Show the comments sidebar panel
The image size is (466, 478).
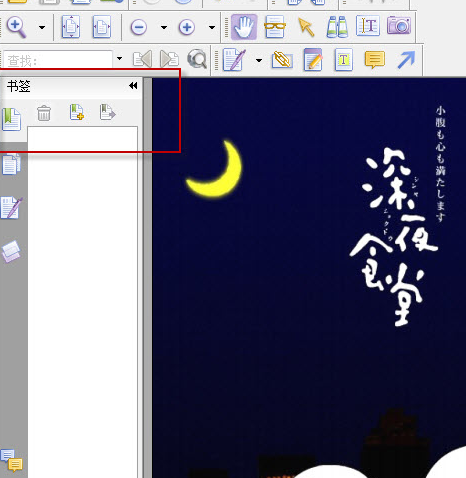[x=12, y=460]
